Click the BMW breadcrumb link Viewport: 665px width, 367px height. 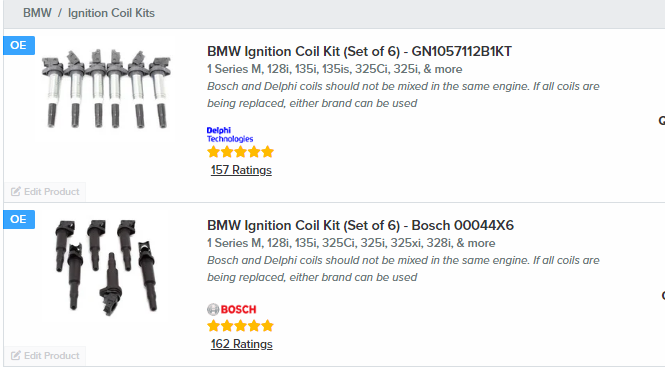pos(37,13)
